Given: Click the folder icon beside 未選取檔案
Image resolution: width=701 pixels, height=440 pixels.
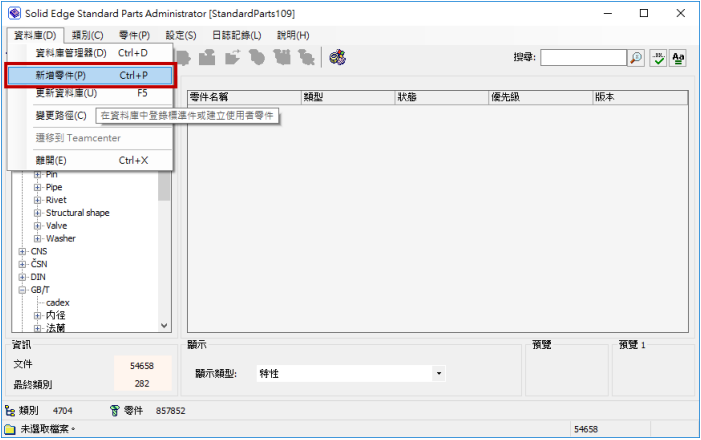Looking at the screenshot, I should tap(10, 429).
